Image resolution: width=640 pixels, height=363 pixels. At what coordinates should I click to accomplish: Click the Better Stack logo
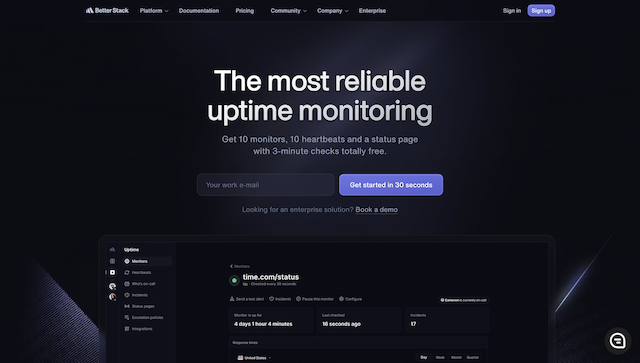pyautogui.click(x=107, y=11)
